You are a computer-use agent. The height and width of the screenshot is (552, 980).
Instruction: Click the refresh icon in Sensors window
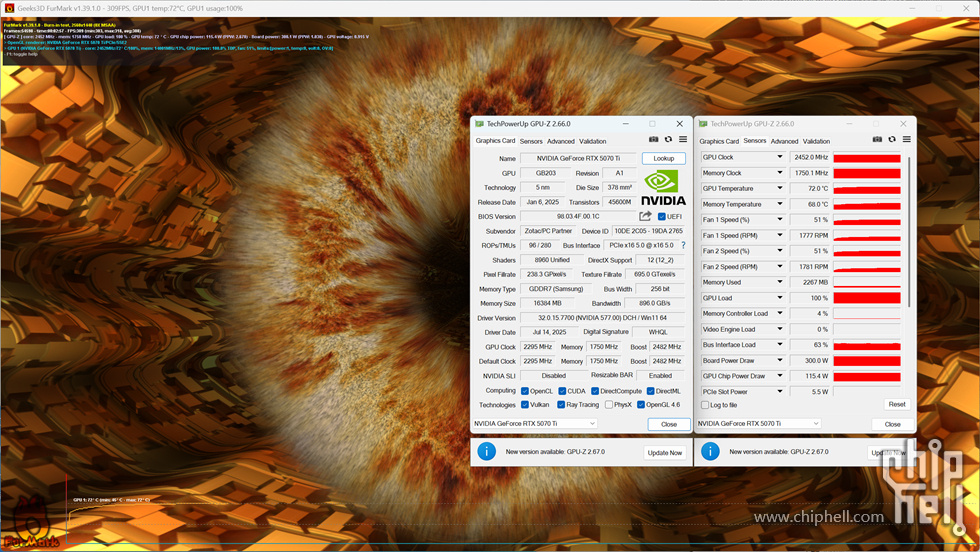coord(892,139)
